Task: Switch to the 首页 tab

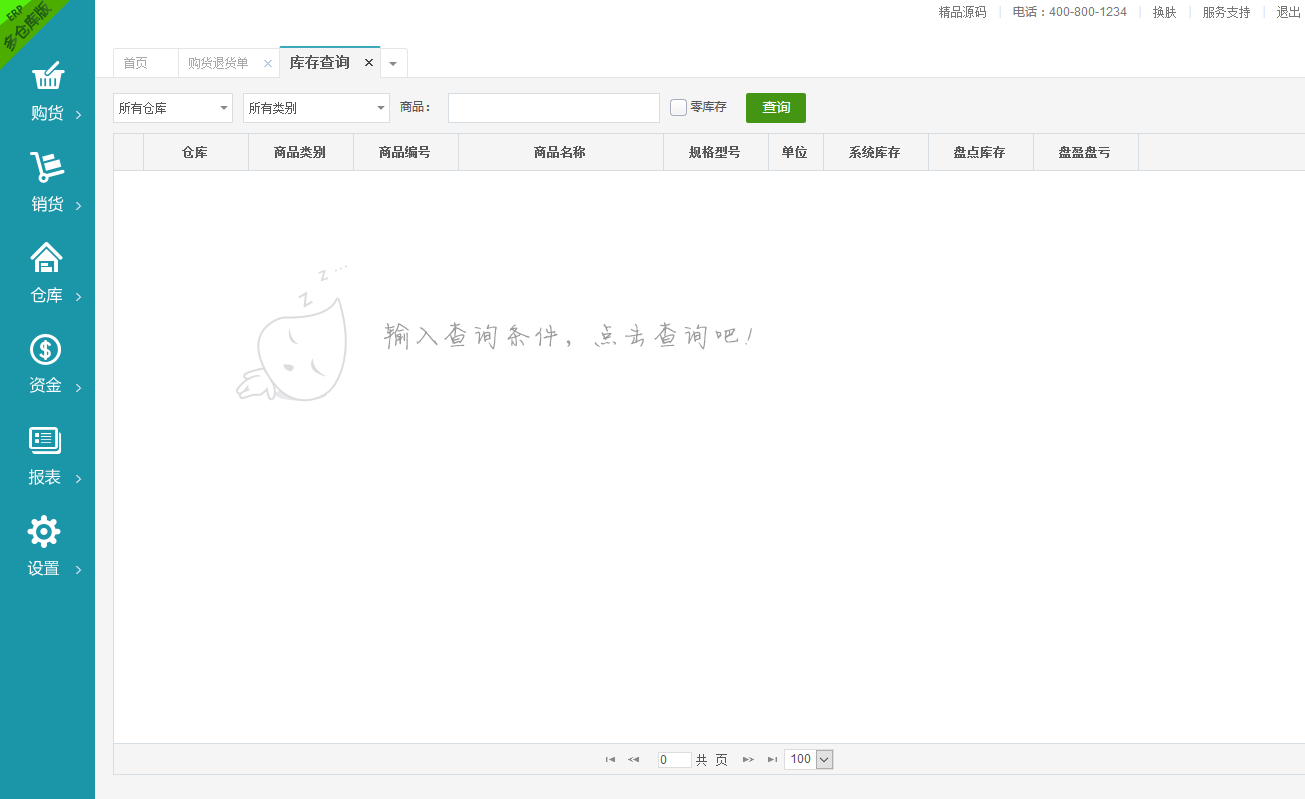Action: point(135,63)
